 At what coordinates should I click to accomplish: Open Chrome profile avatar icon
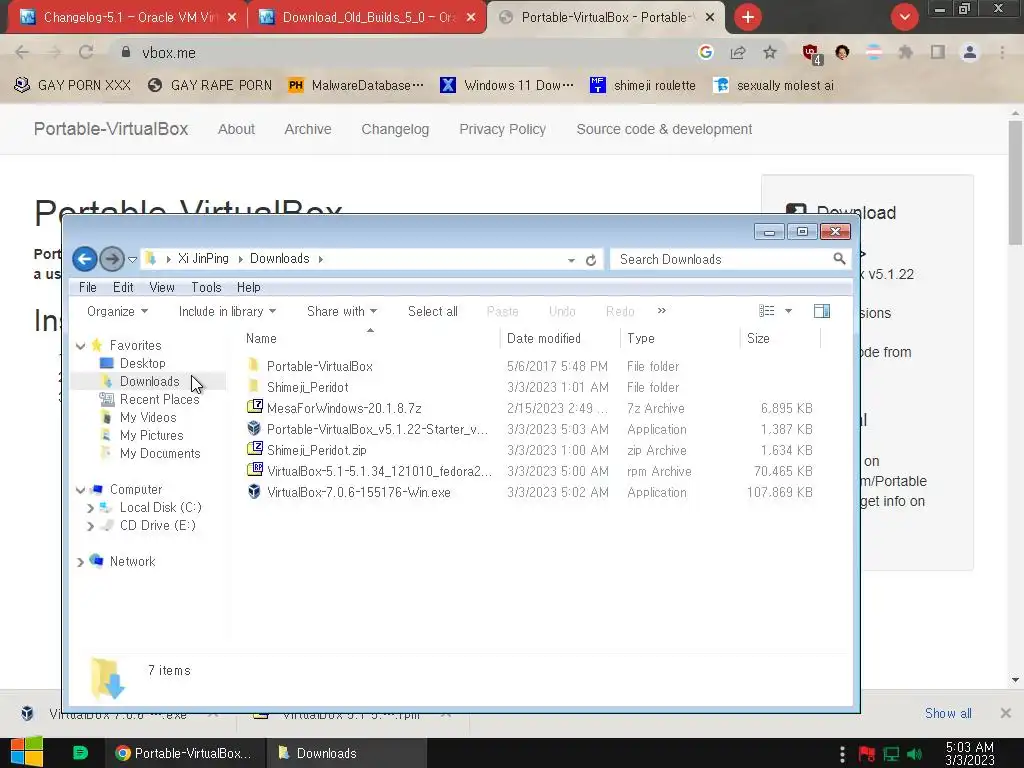[x=970, y=52]
